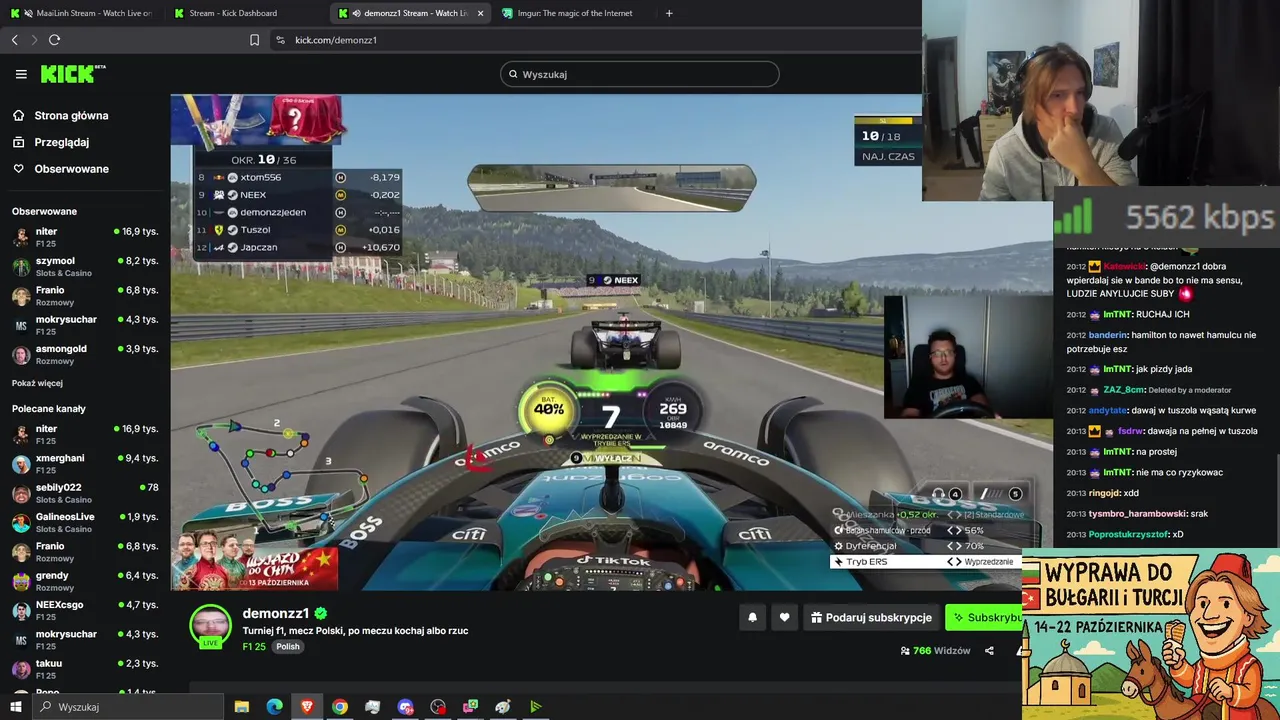Click the F1 25 category link under title
This screenshot has width=1280, height=720.
(x=254, y=646)
